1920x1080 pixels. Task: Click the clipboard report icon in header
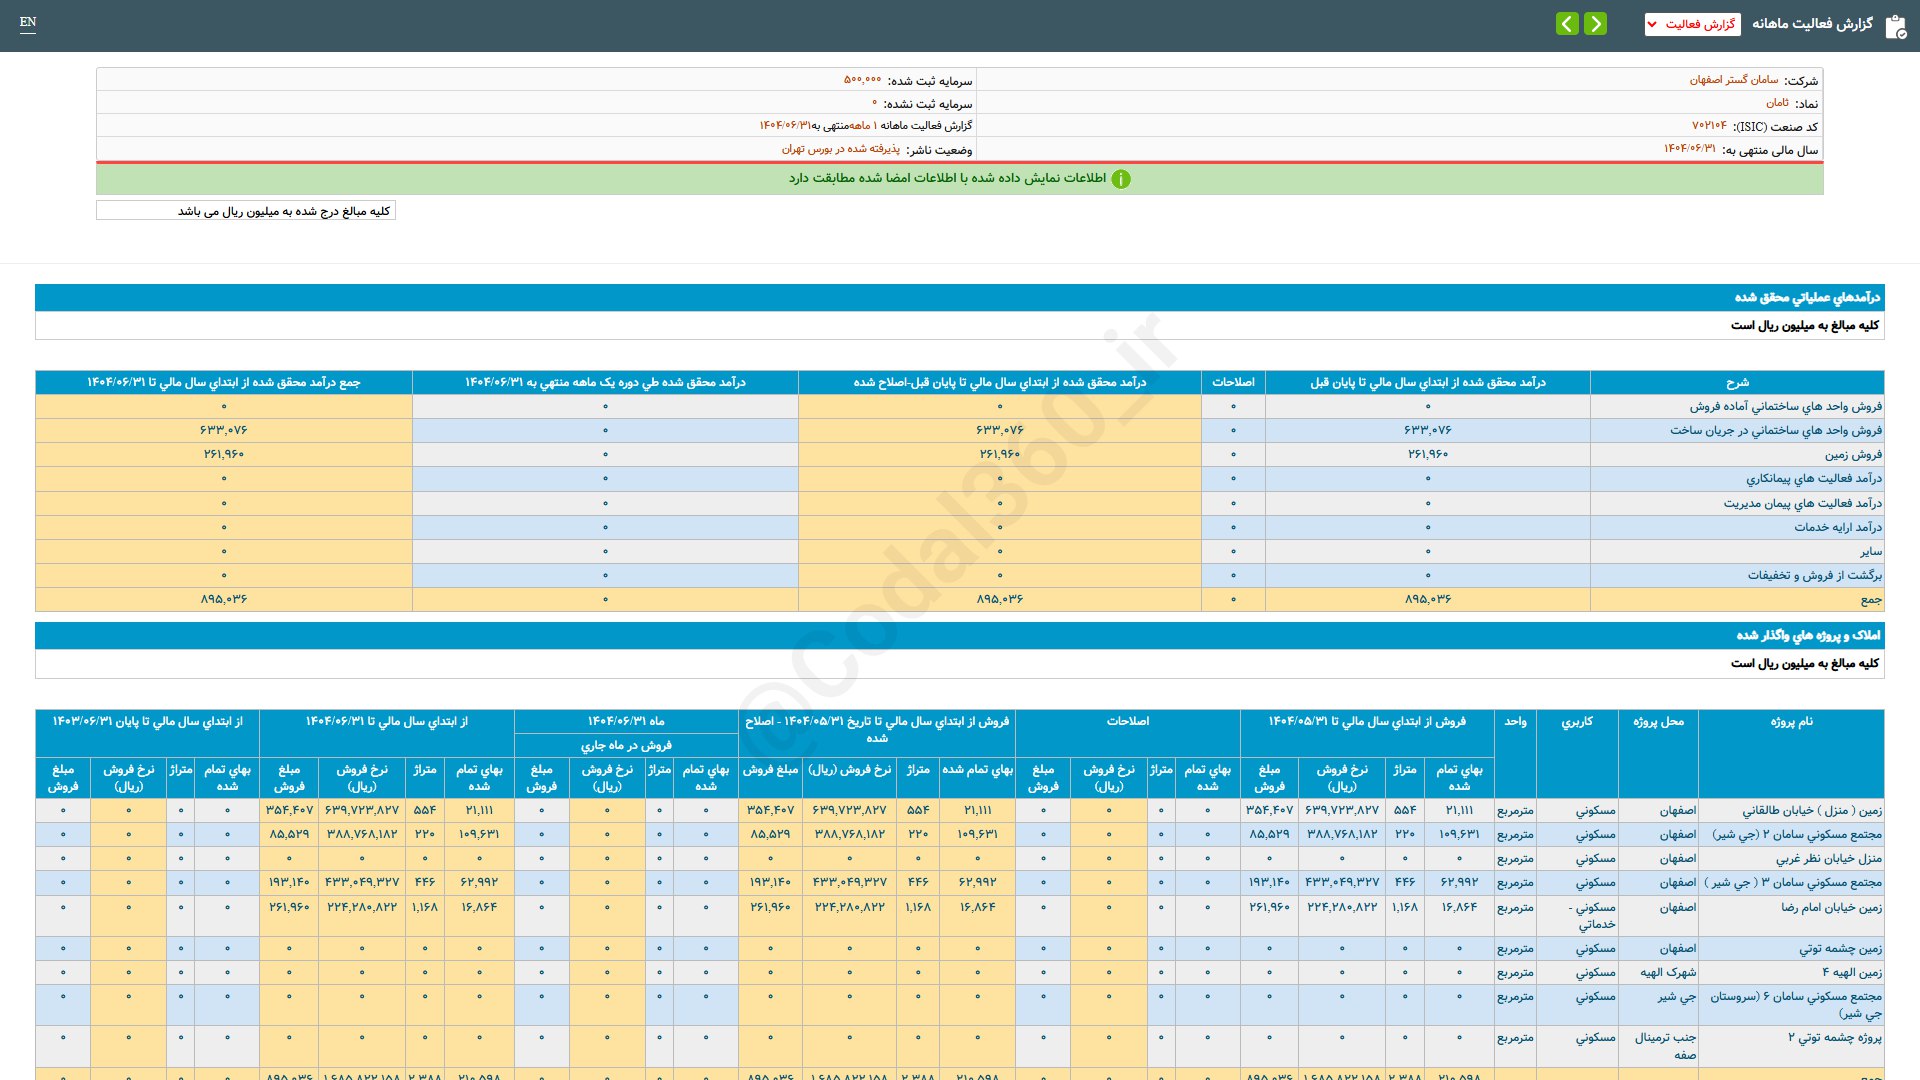point(1895,26)
